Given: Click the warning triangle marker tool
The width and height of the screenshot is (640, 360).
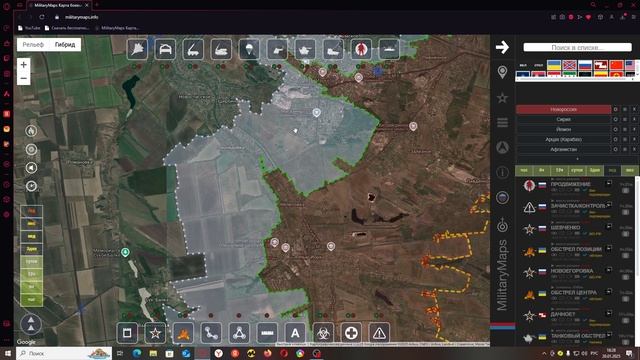Looking at the screenshot, I should point(379,333).
